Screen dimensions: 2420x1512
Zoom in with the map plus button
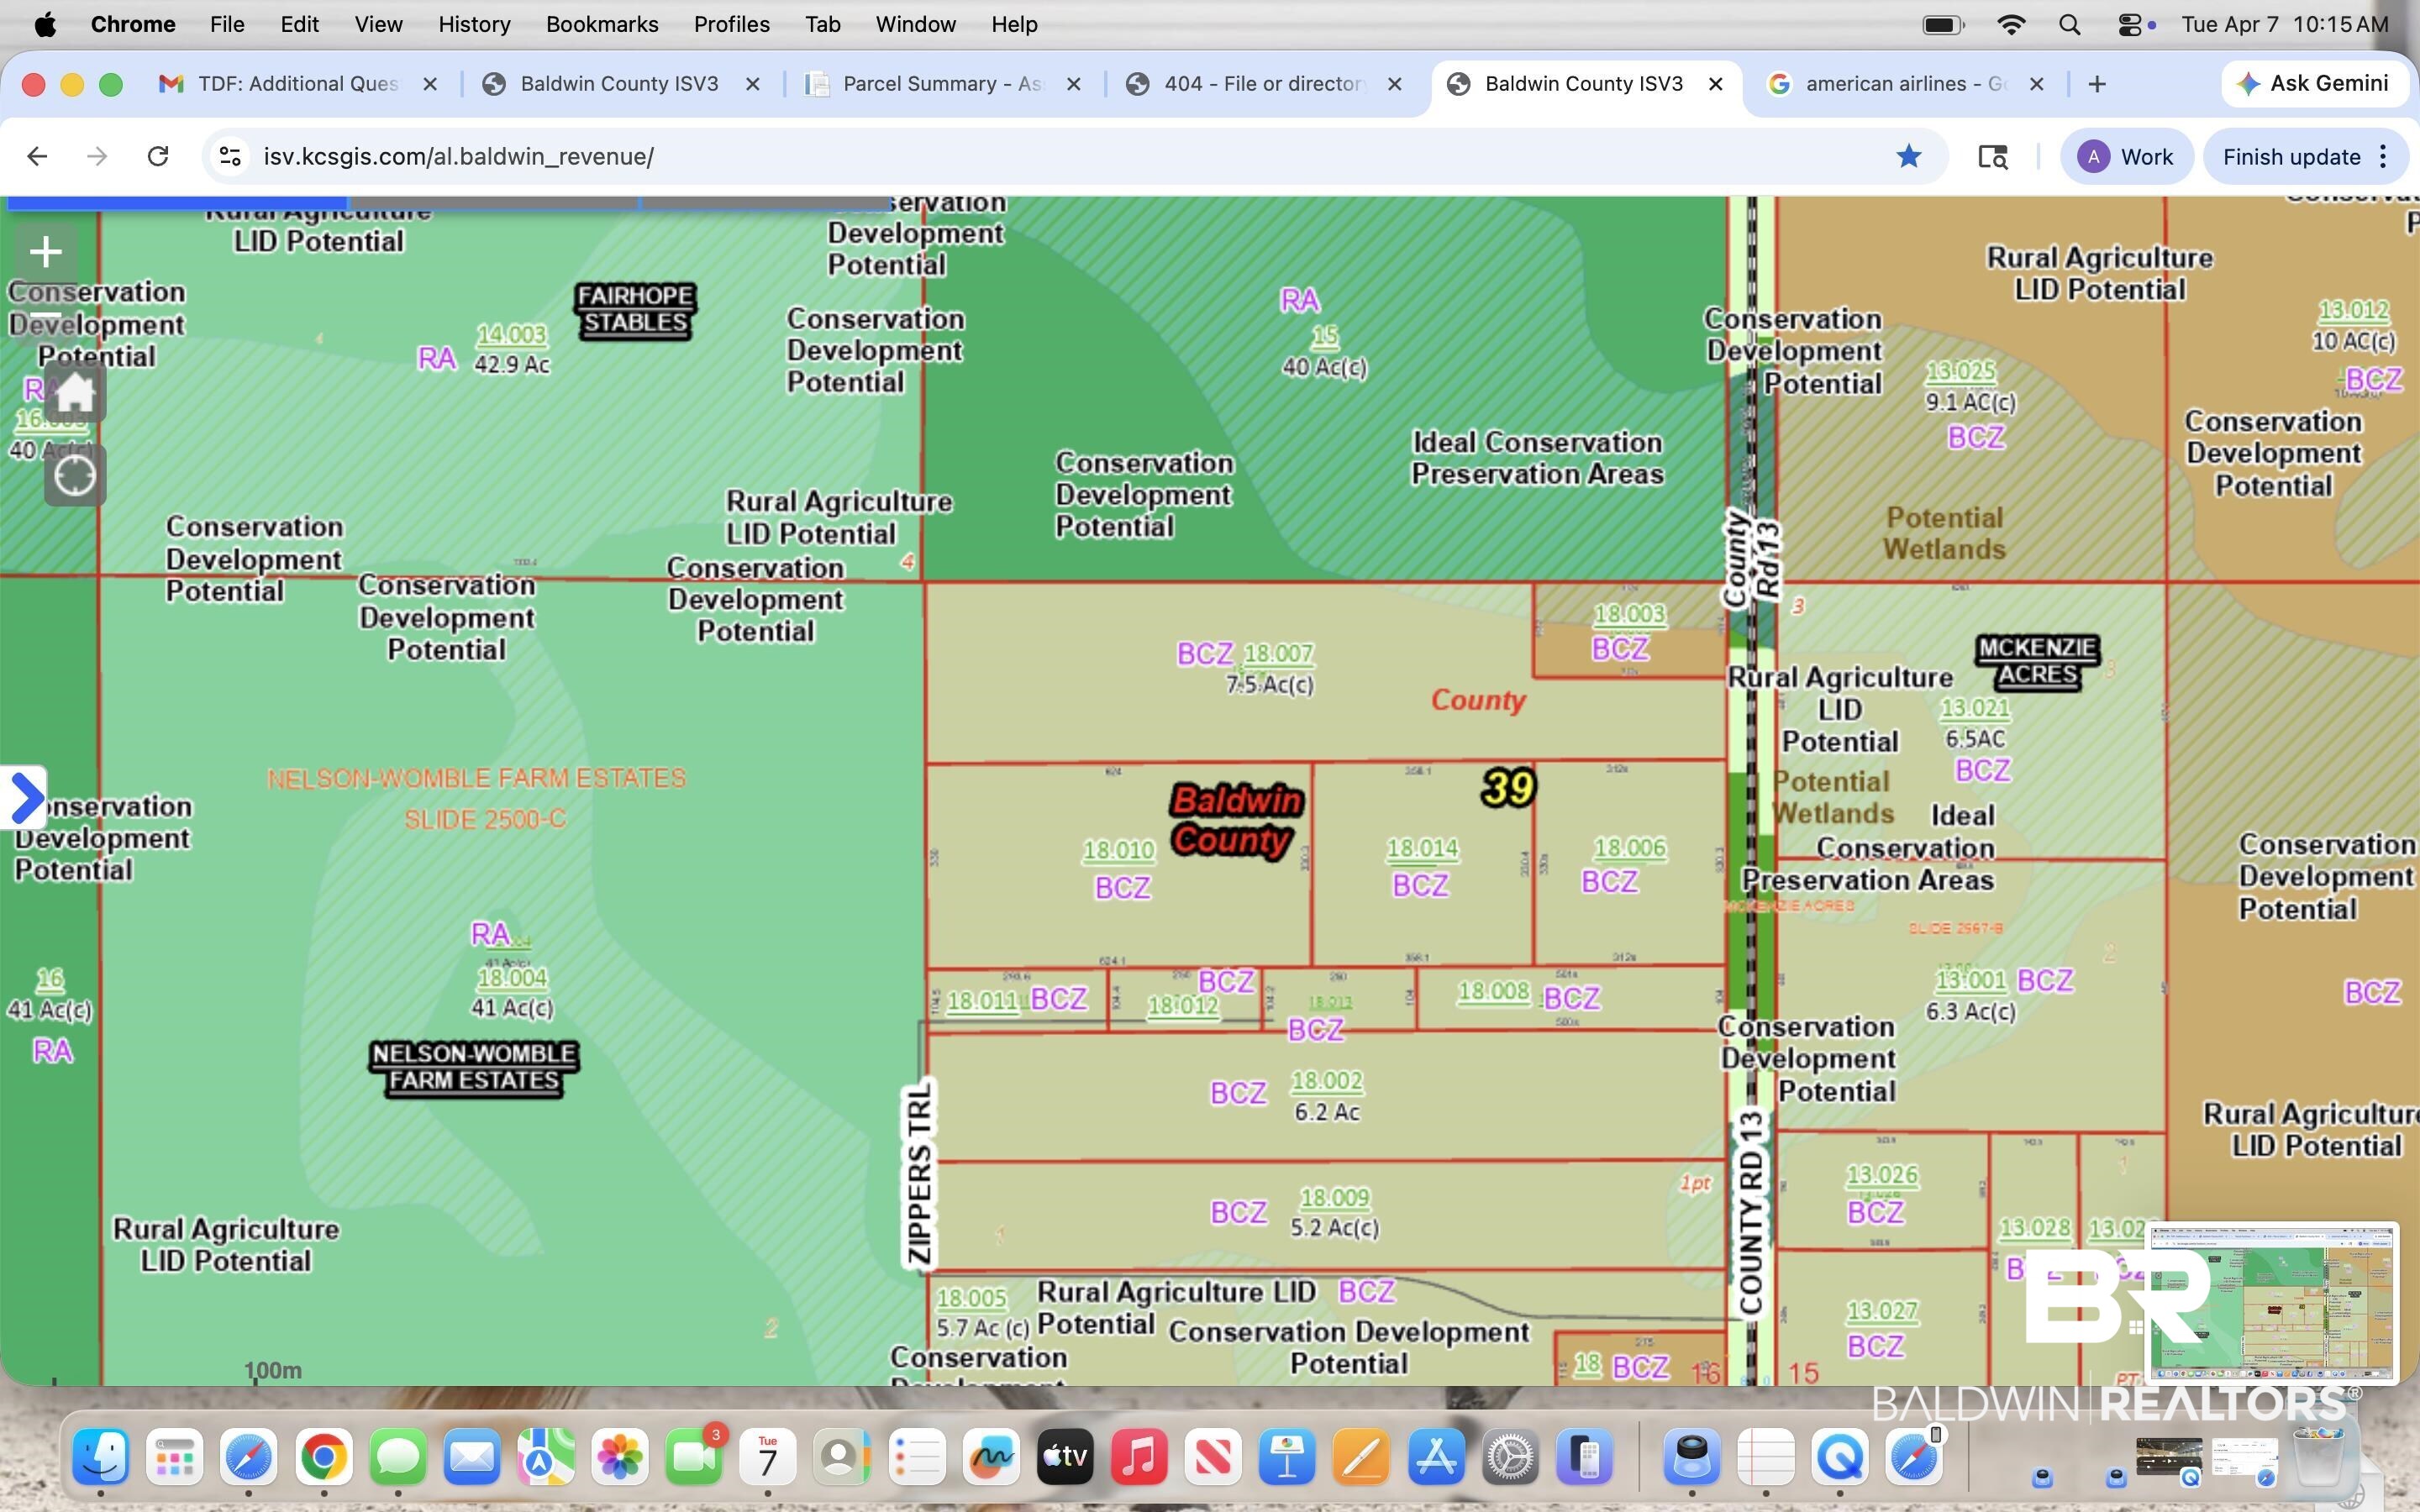(46, 252)
